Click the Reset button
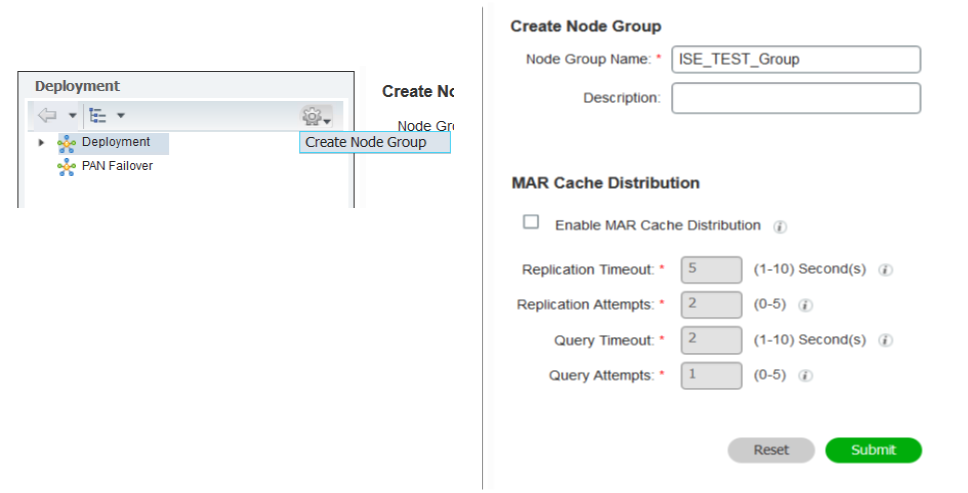This screenshot has height=493, width=968. click(771, 450)
